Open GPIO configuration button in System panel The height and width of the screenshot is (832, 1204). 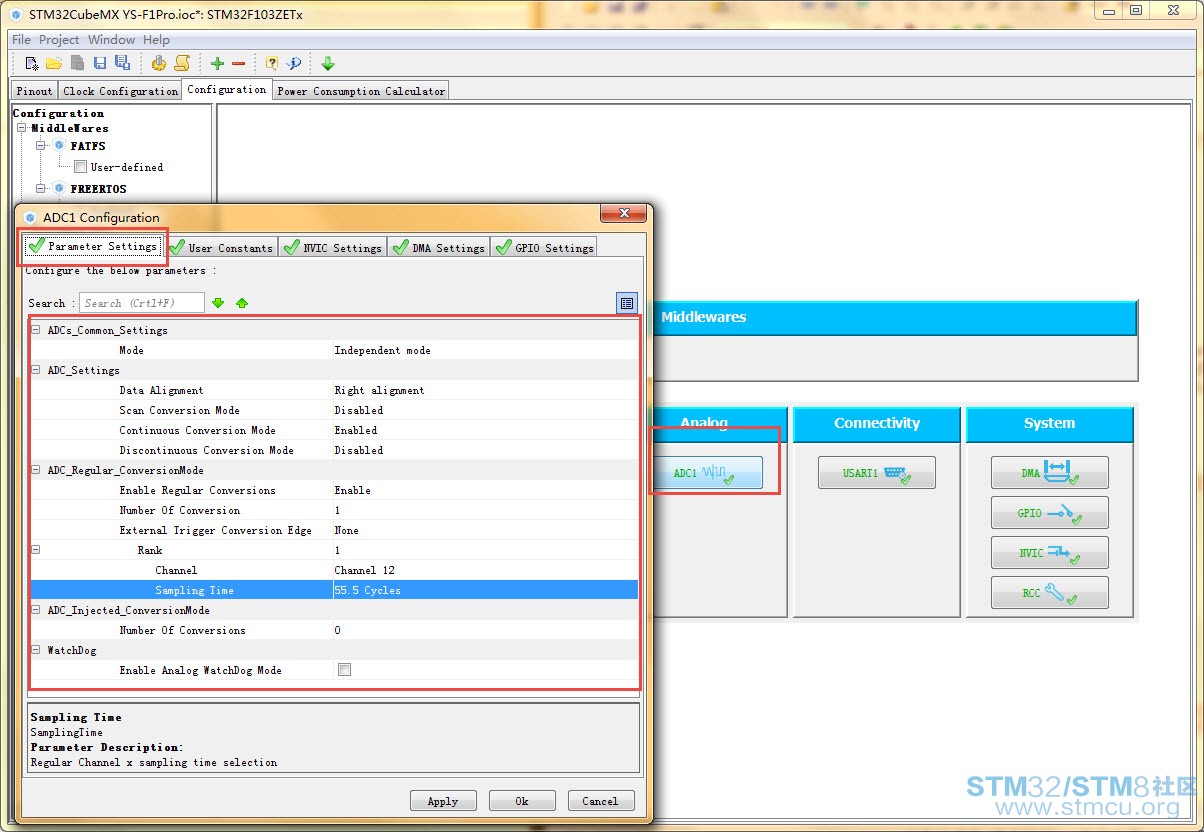coord(1050,513)
